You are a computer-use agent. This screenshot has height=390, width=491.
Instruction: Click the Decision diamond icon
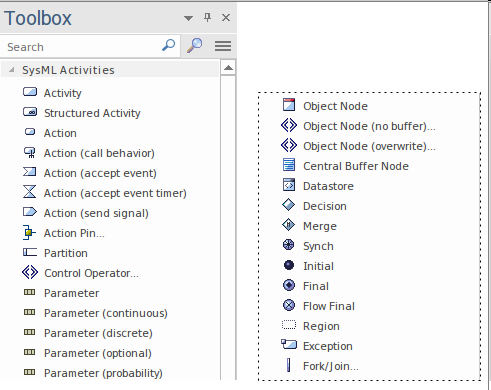289,205
